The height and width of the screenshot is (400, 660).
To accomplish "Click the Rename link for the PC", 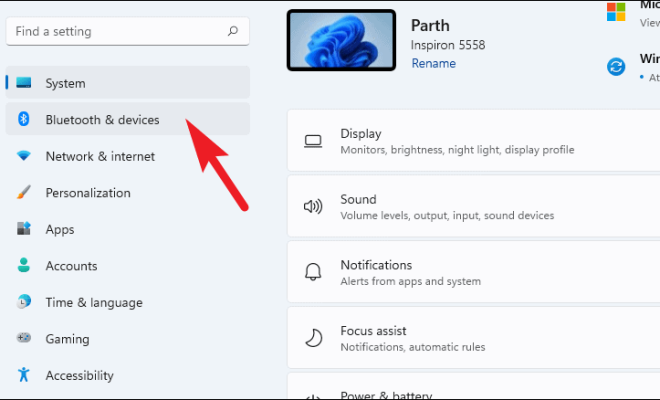I will point(434,63).
